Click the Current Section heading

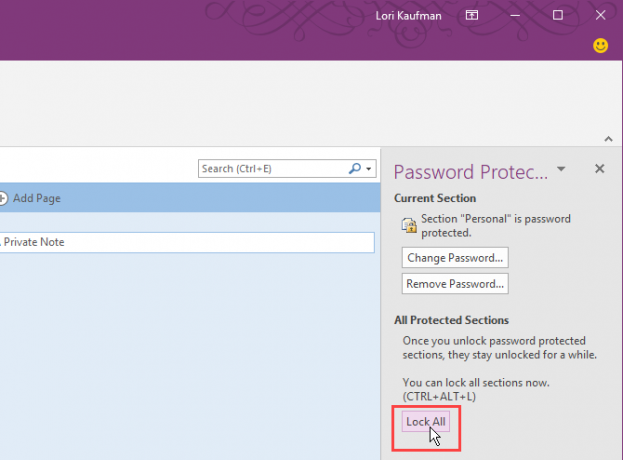(435, 198)
